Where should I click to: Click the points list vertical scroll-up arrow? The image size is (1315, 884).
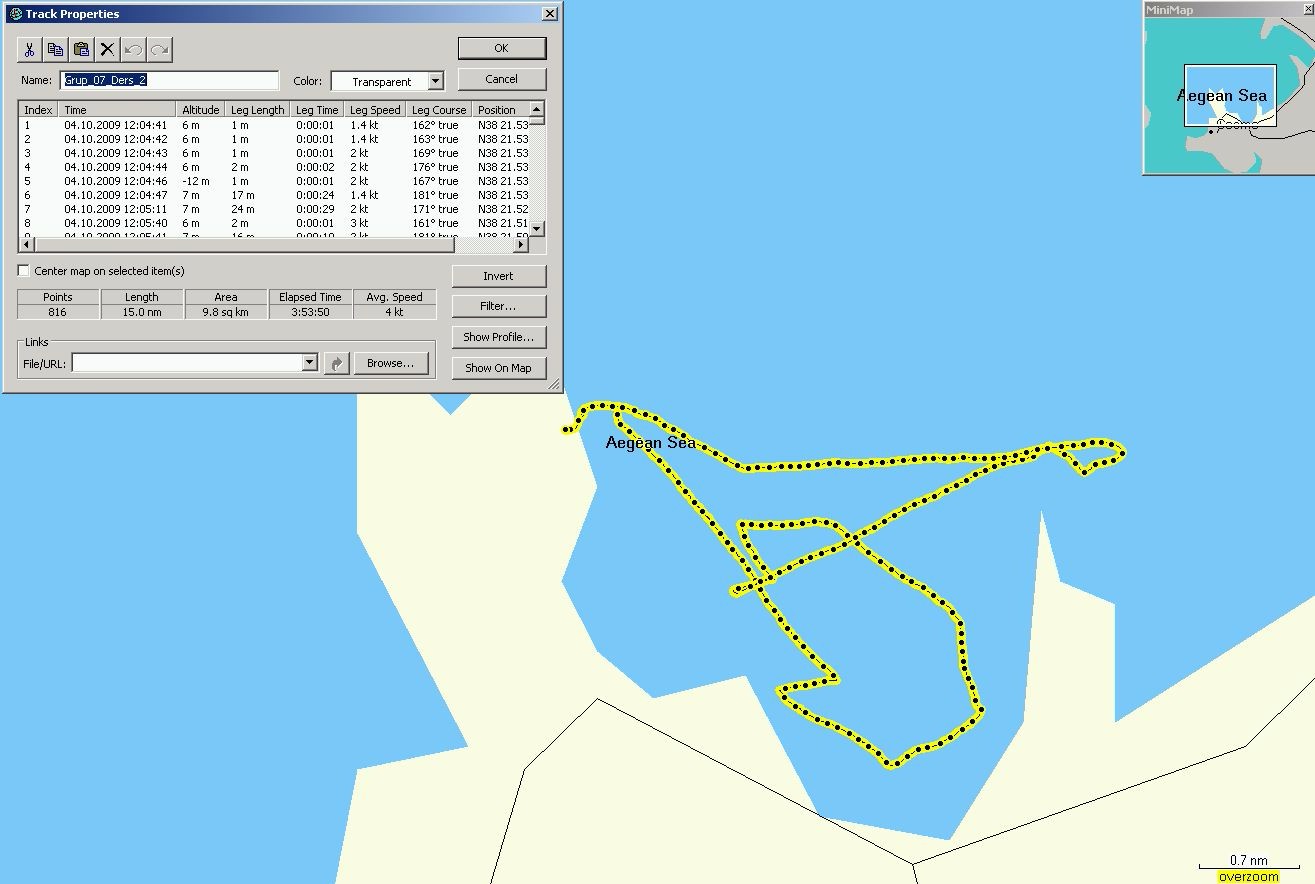pos(537,109)
